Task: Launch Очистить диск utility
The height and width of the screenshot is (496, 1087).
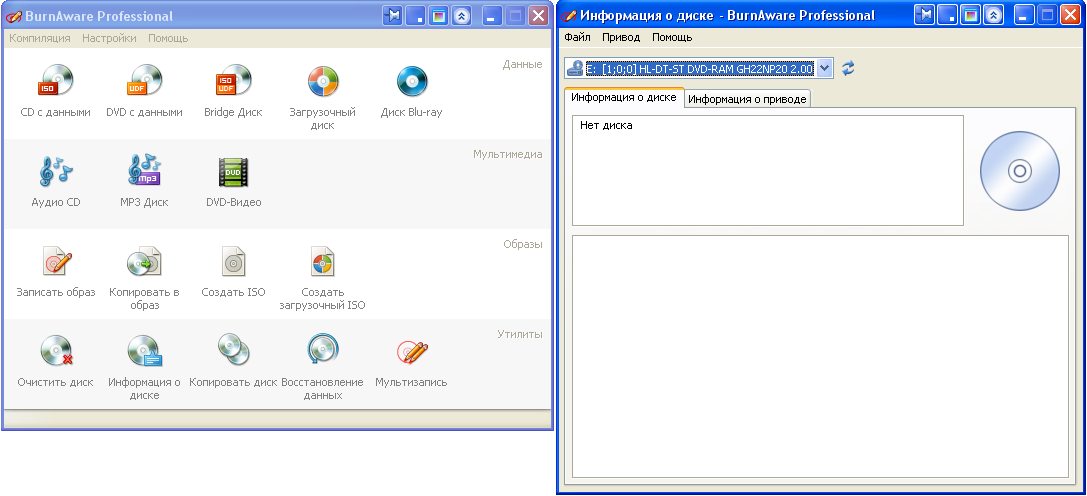Action: click(55, 350)
